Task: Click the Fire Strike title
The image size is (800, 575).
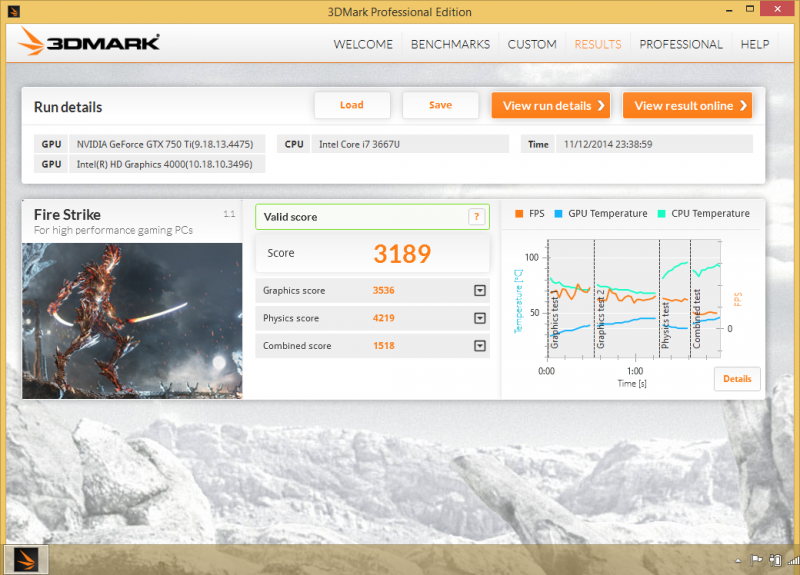Action: click(x=67, y=215)
